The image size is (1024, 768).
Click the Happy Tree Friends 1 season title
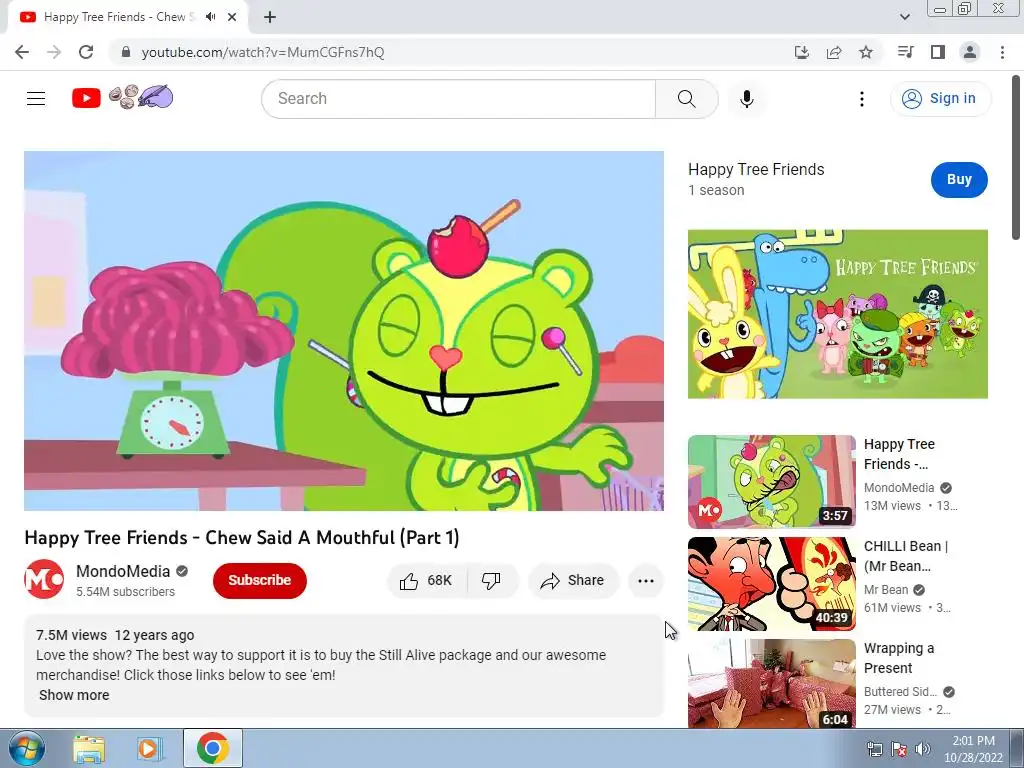click(756, 170)
